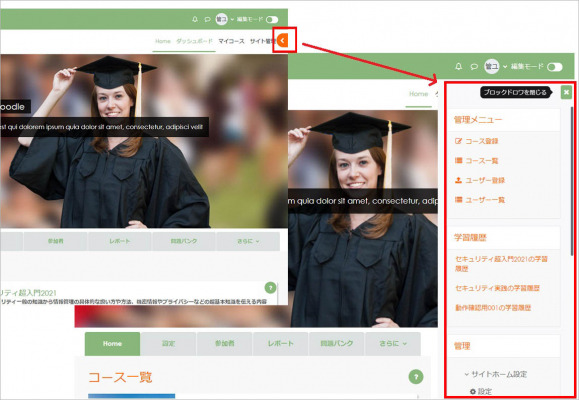Switch to 参加者 tab in drawer-closed screenshot
Screen dimensions: 579x400
55,241
